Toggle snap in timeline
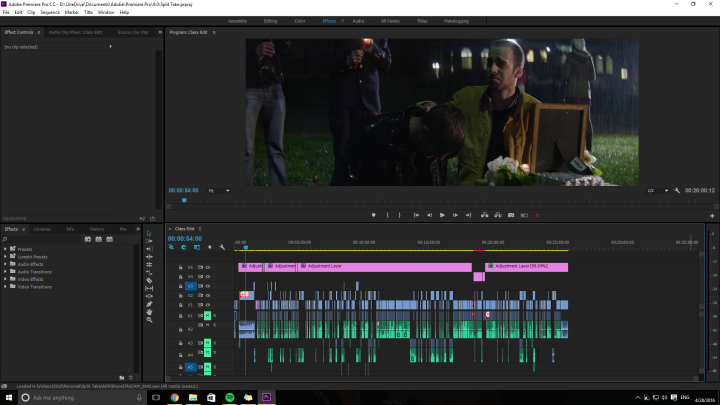The height and width of the screenshot is (405, 720). point(184,247)
